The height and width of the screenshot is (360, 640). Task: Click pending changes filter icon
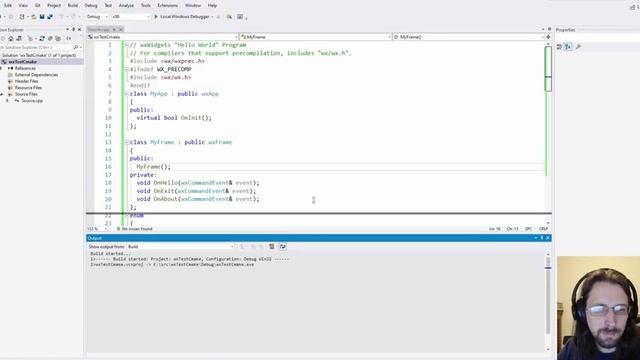31,38
